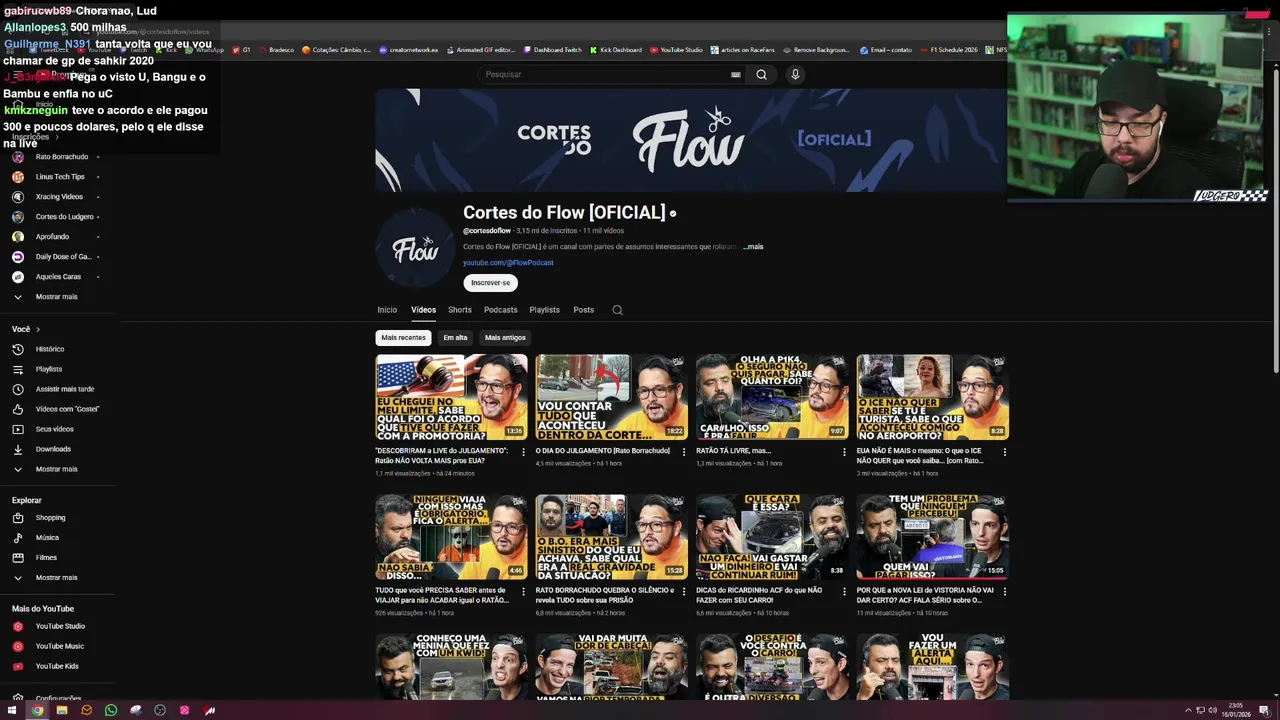The image size is (1280, 720).
Task: Select the Mais antigos sort chip
Action: 505,338
